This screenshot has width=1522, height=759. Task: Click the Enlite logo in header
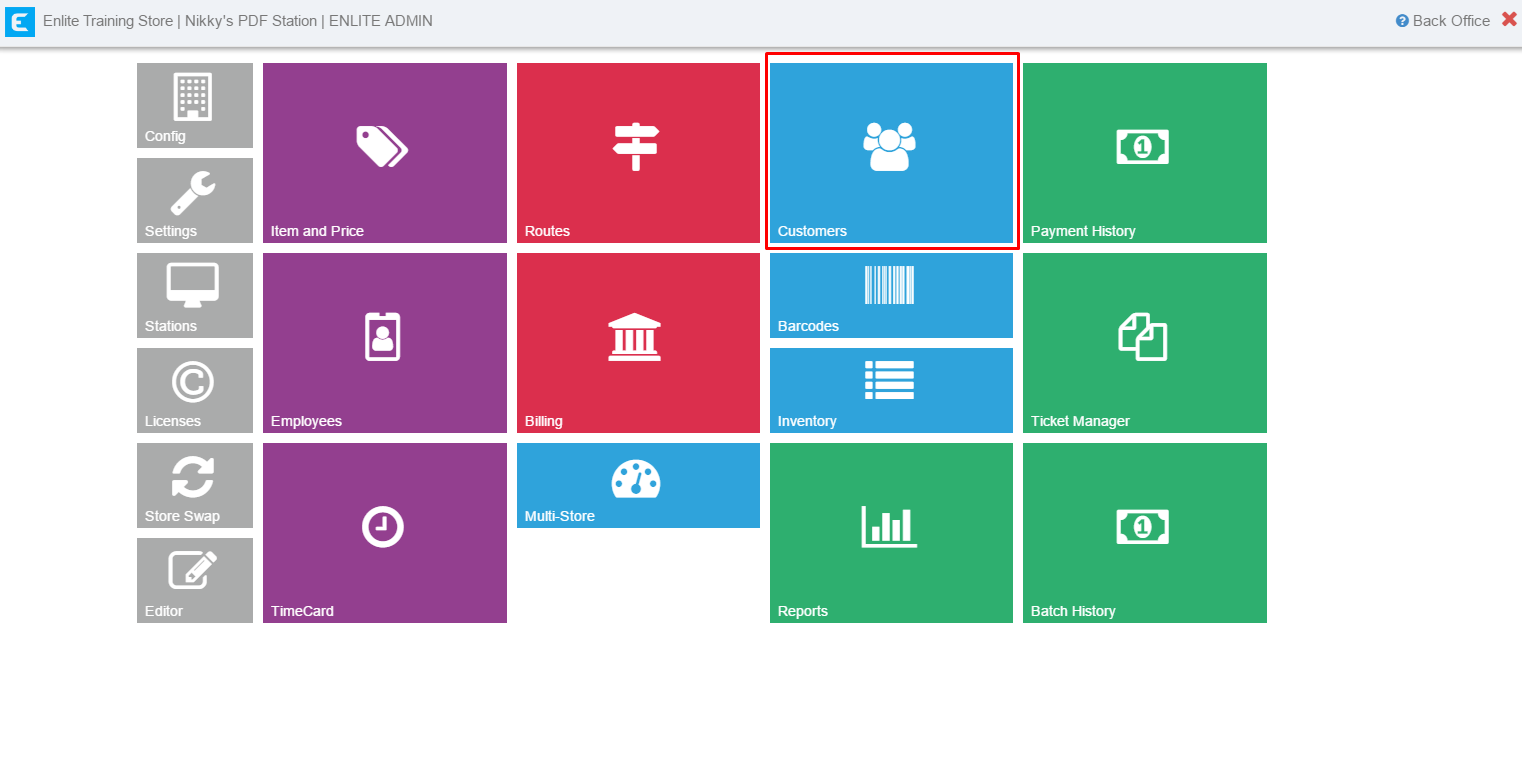click(x=20, y=21)
